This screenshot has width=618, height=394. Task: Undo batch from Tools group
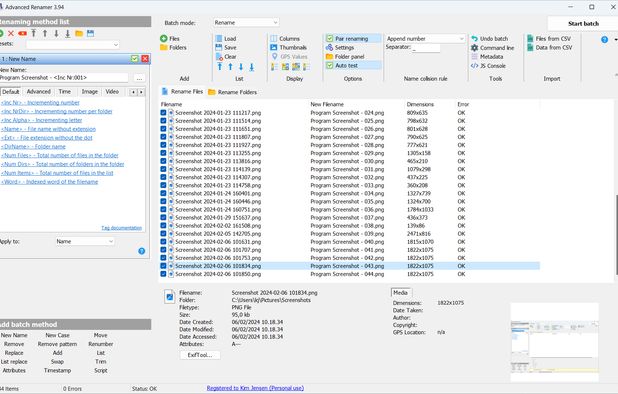[490, 39]
